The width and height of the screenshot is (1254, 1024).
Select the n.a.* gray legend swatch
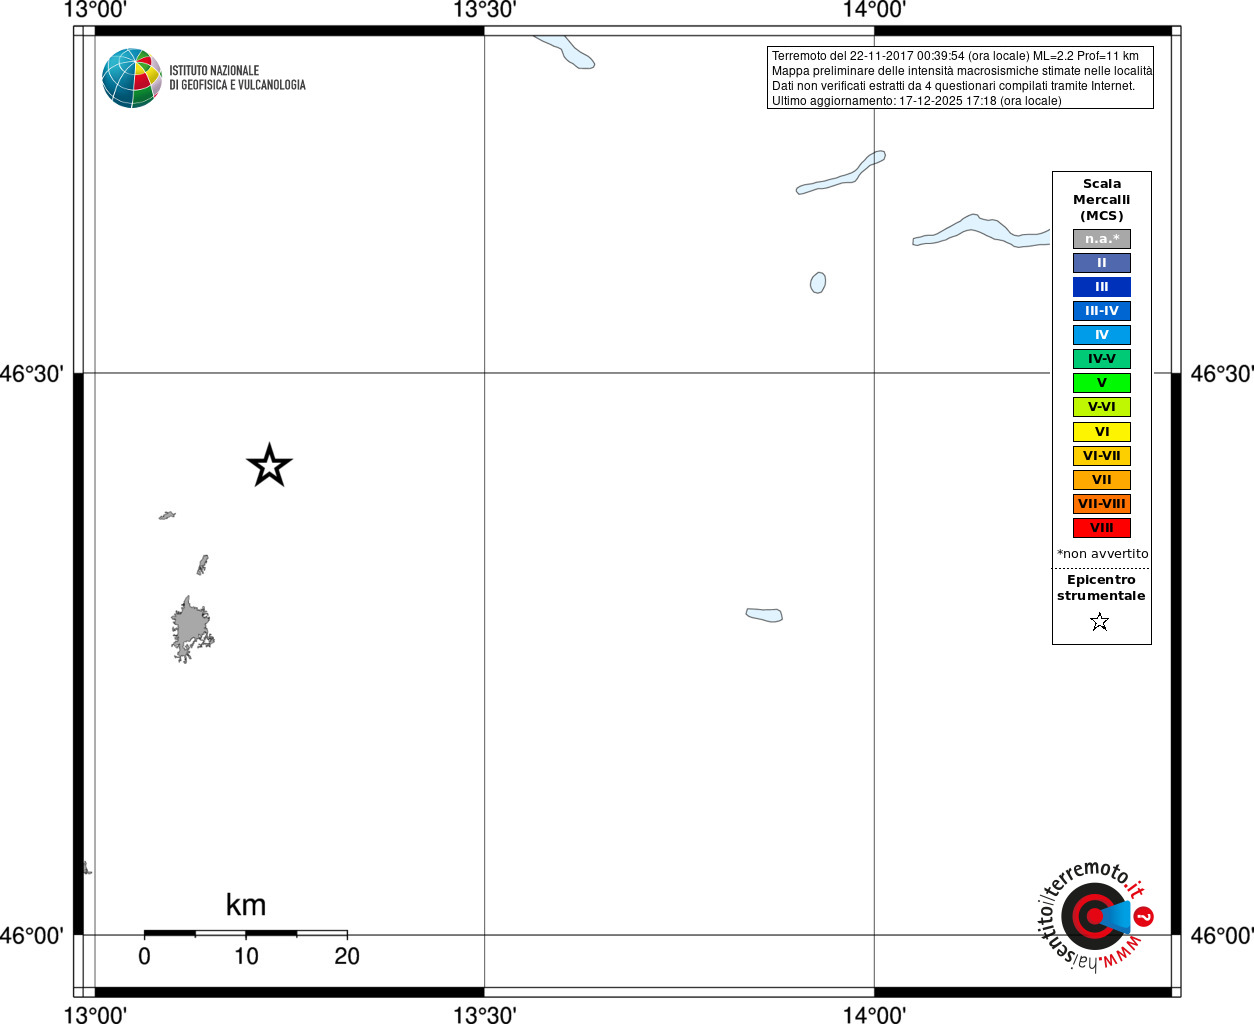[x=1102, y=239]
